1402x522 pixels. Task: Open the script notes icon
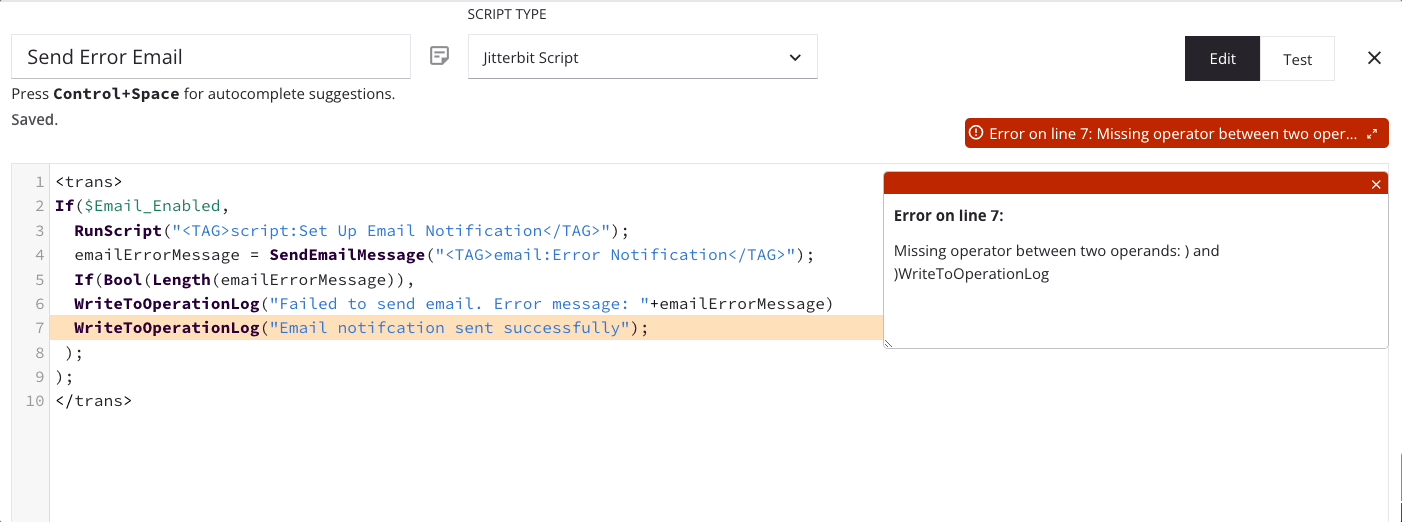click(439, 57)
